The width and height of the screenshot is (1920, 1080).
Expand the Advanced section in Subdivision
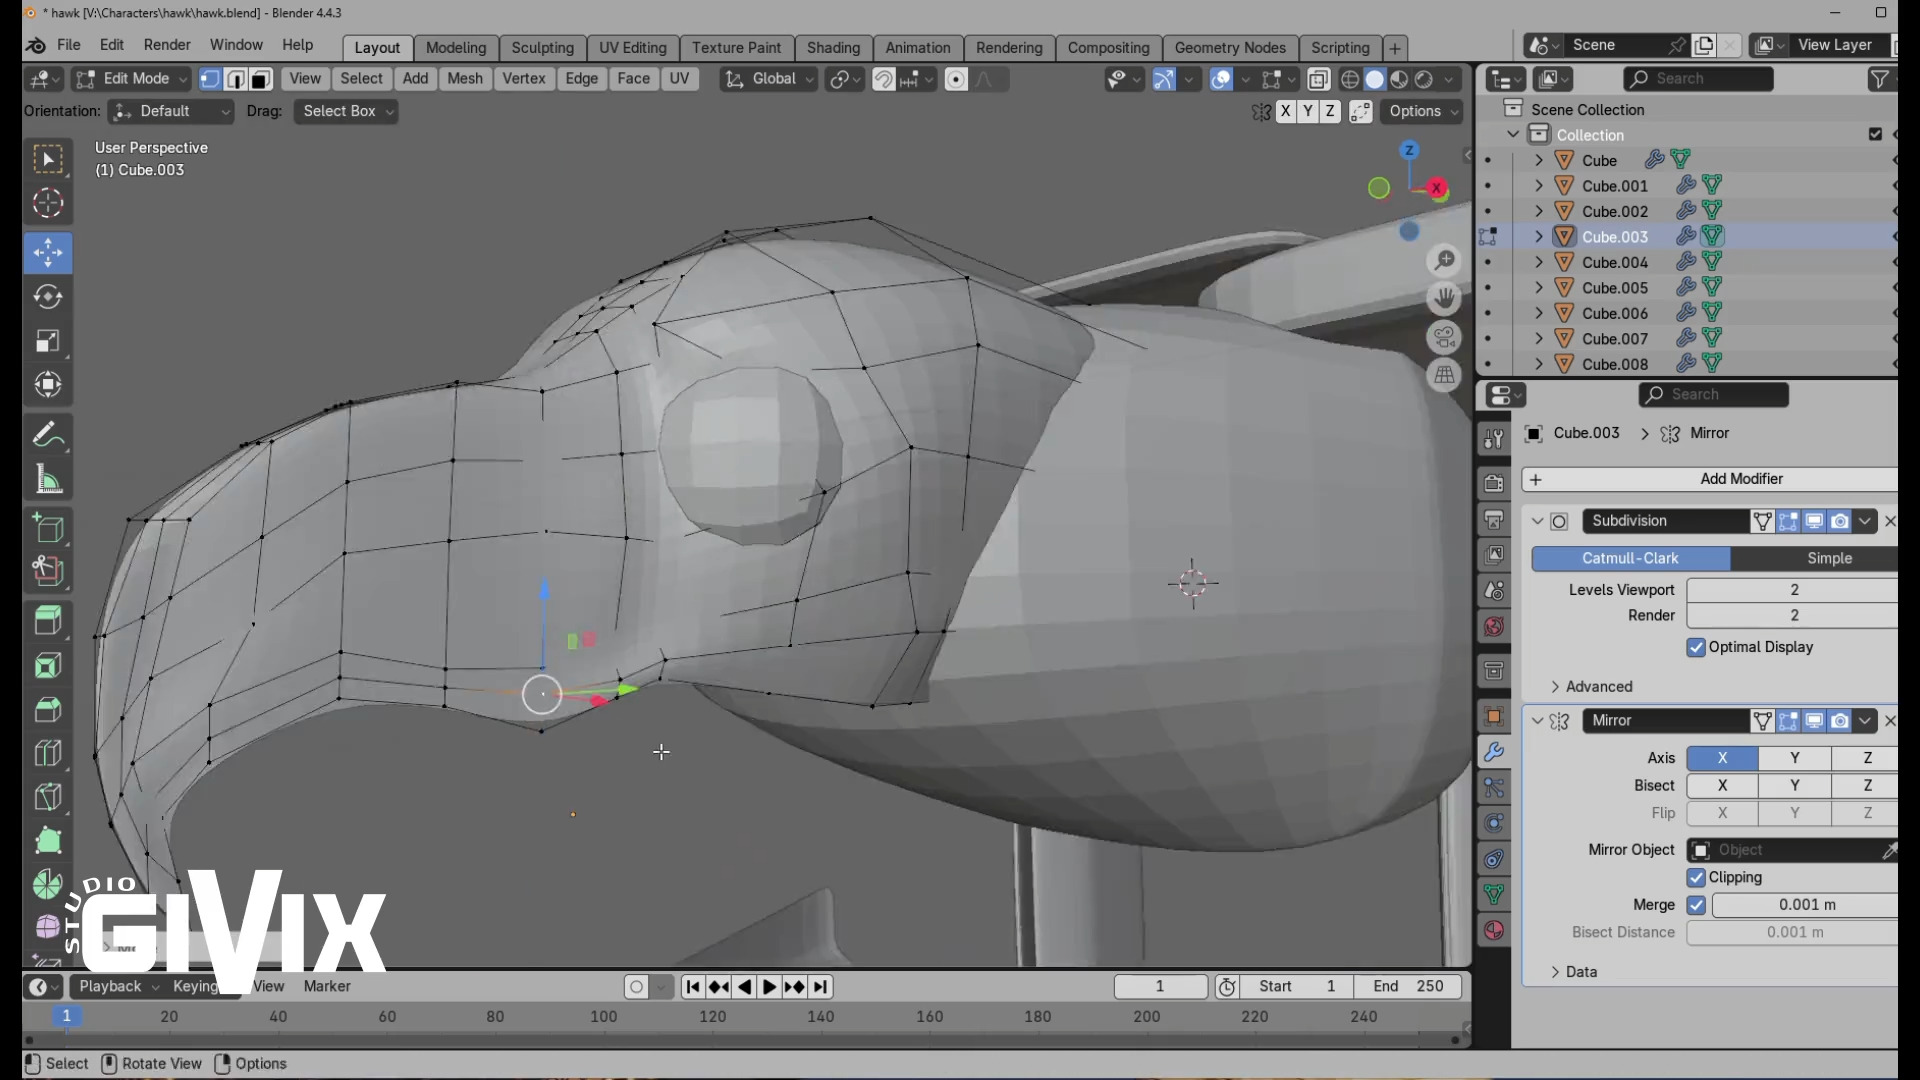pos(1598,687)
